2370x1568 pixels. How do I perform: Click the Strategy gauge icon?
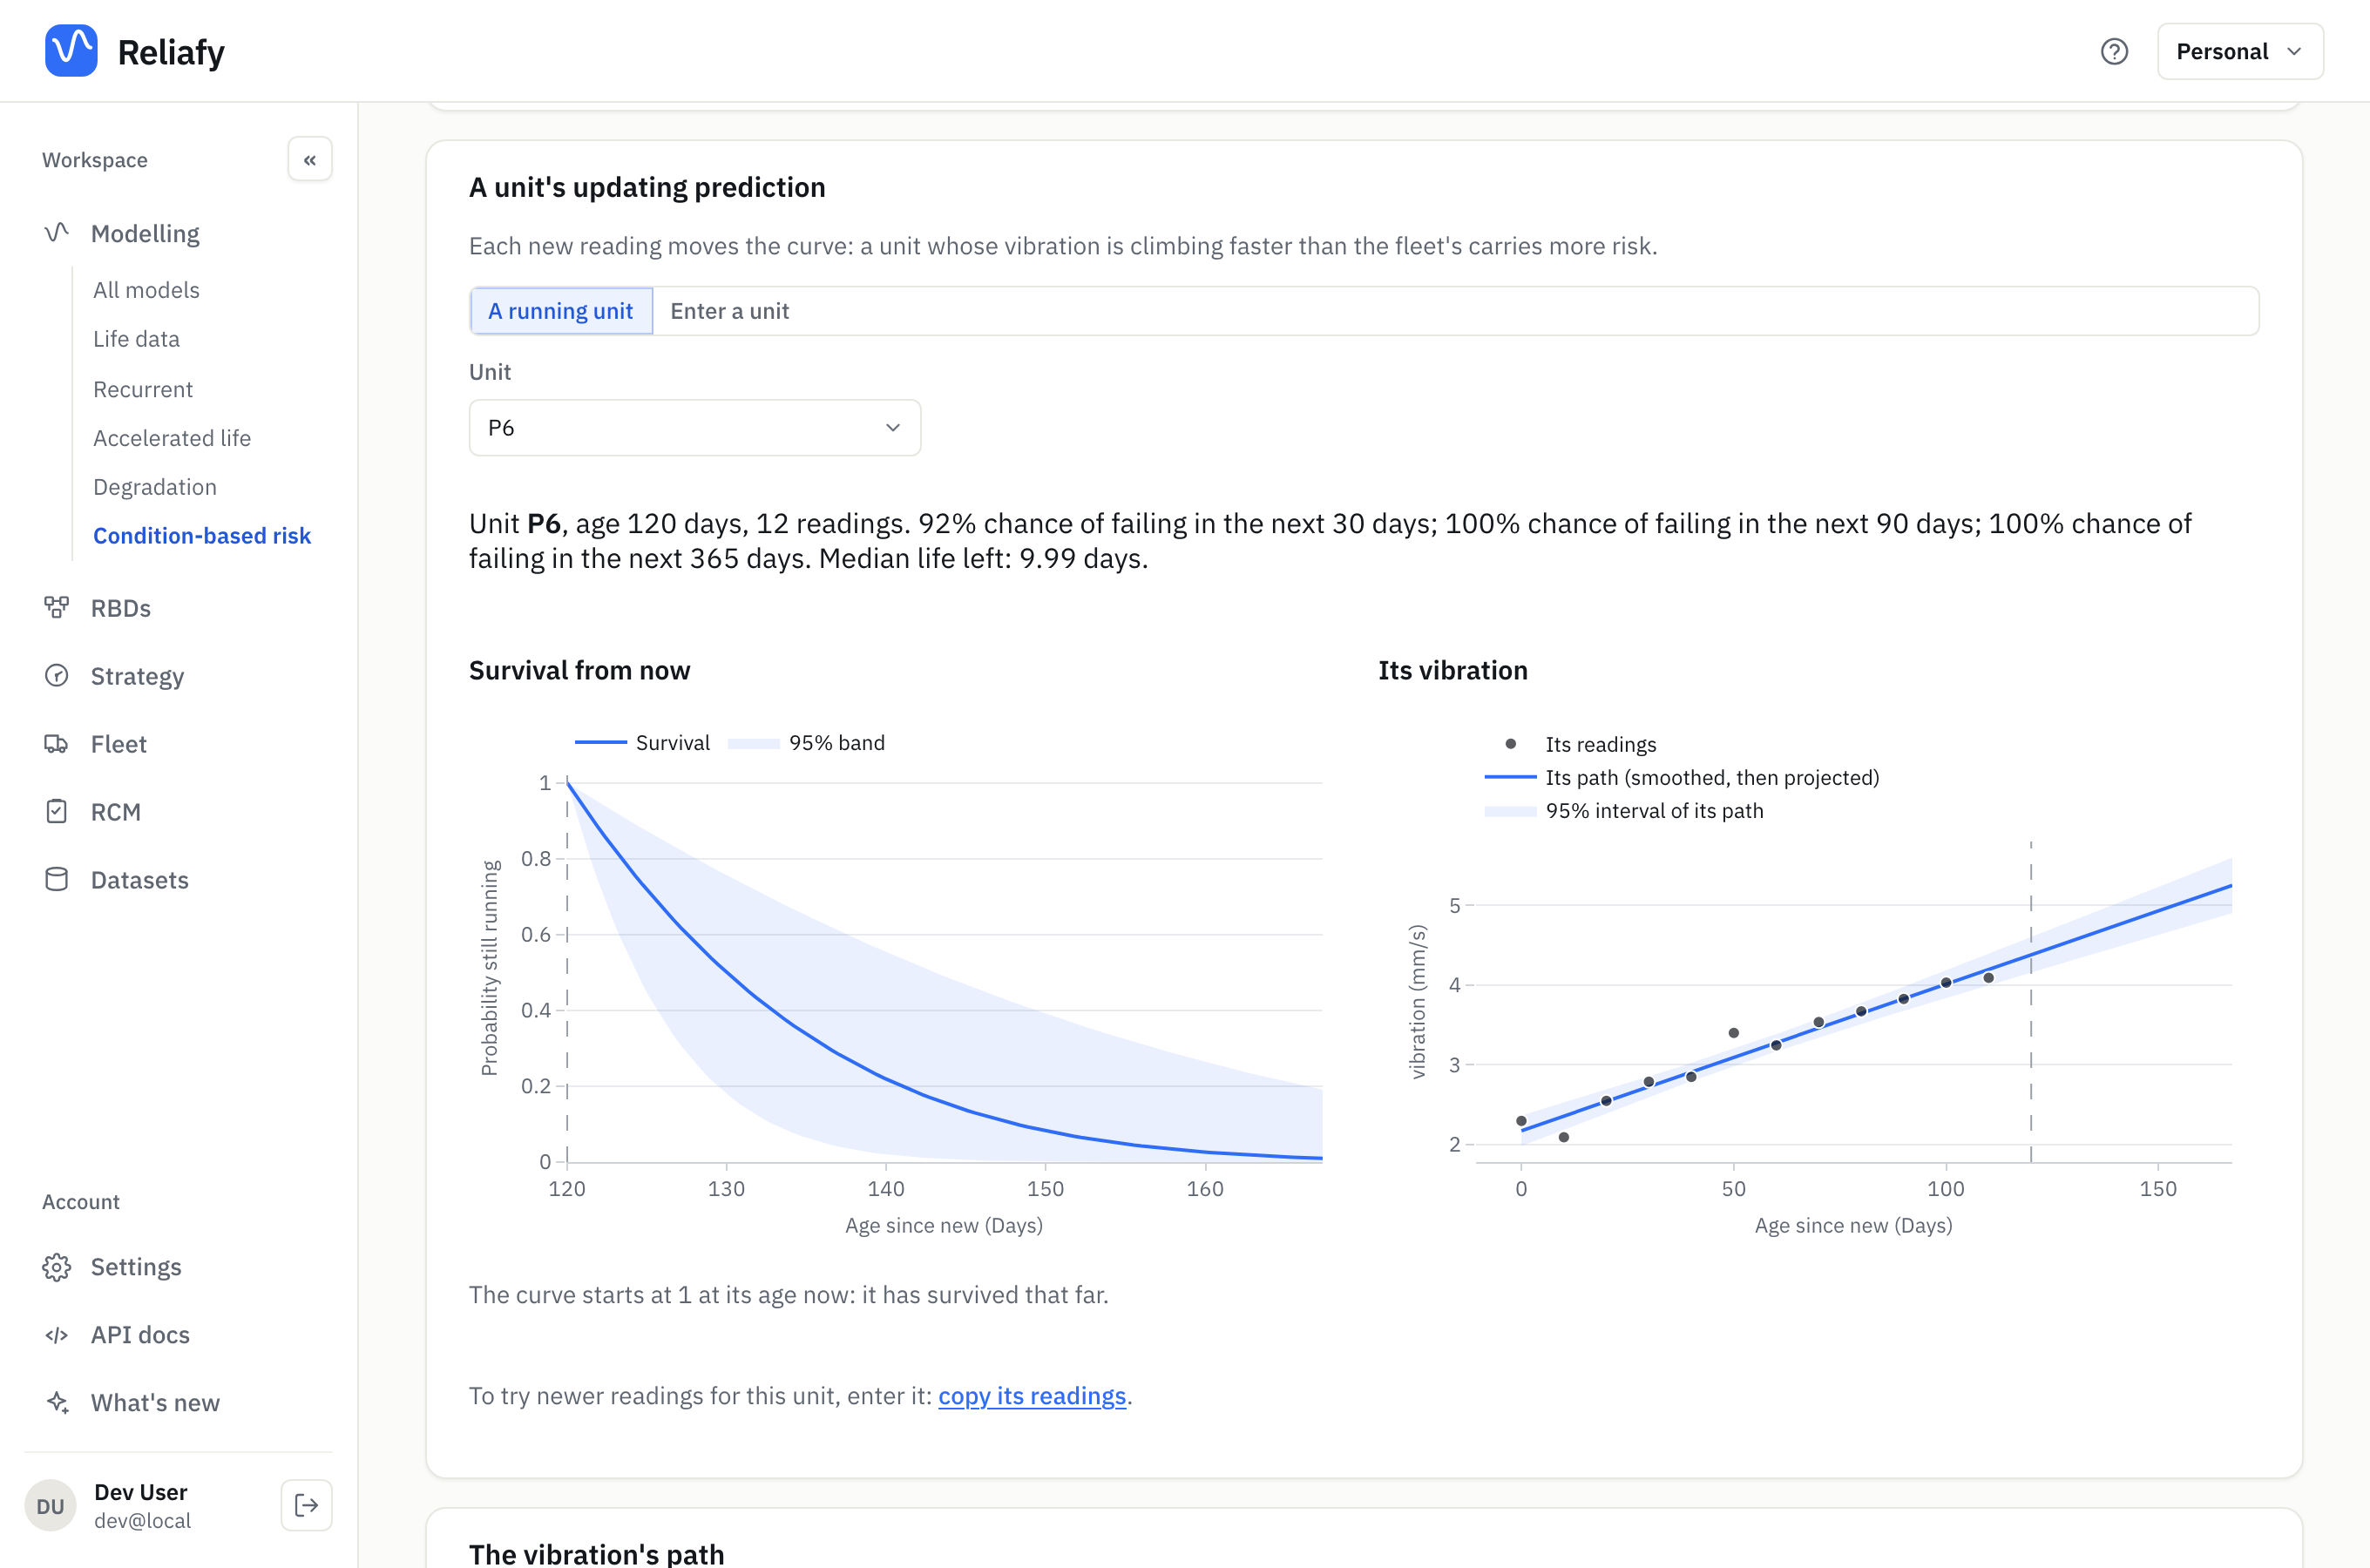57,675
